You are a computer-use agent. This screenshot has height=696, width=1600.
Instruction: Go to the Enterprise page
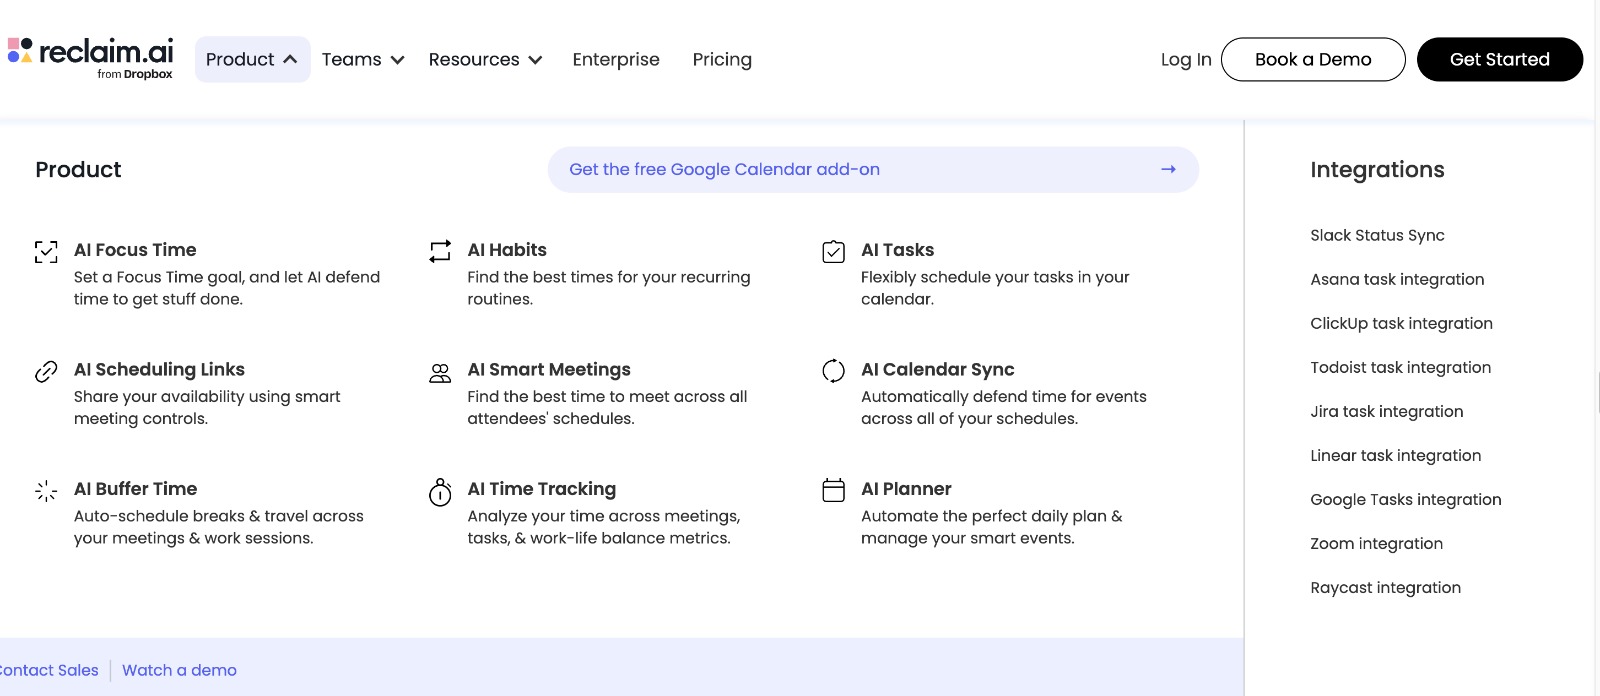(x=616, y=60)
